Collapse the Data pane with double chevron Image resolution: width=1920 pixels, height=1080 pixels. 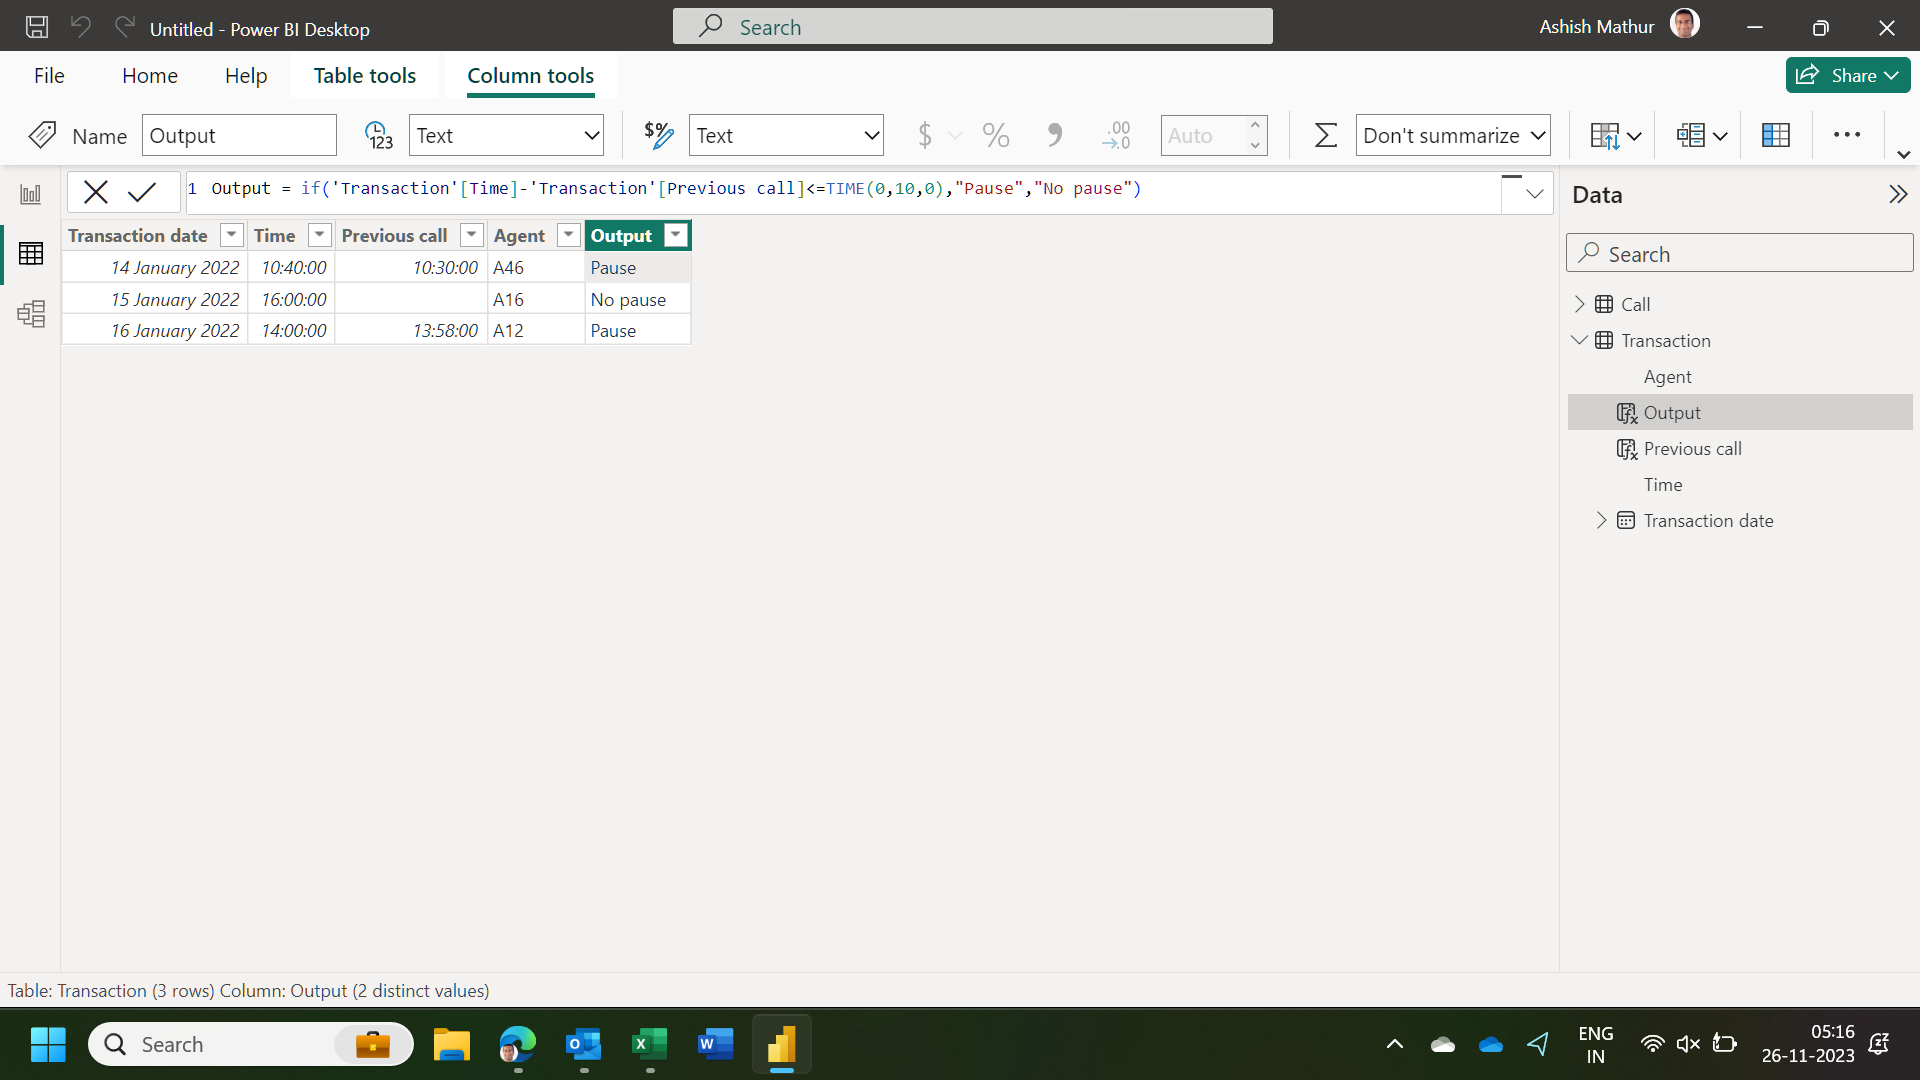point(1897,195)
